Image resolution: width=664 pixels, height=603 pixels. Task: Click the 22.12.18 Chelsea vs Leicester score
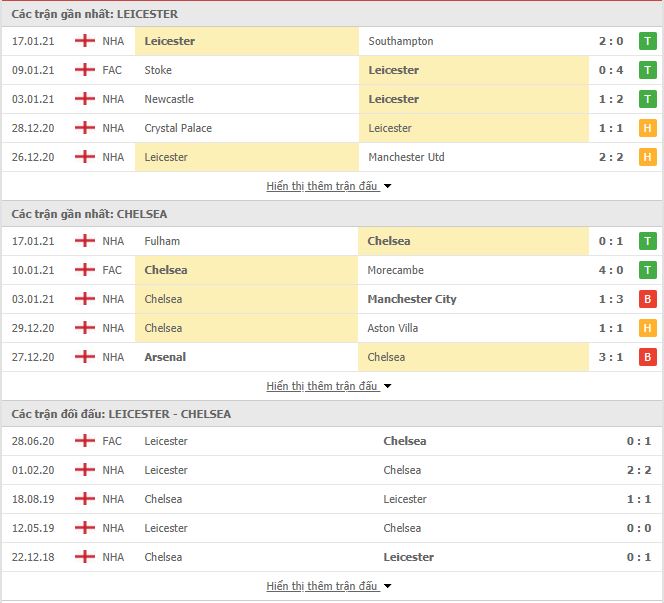pos(639,557)
